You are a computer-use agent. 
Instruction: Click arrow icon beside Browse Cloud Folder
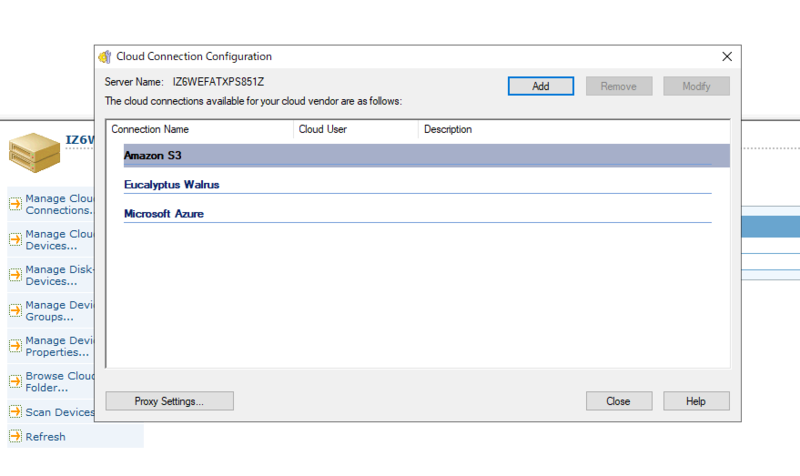15,381
